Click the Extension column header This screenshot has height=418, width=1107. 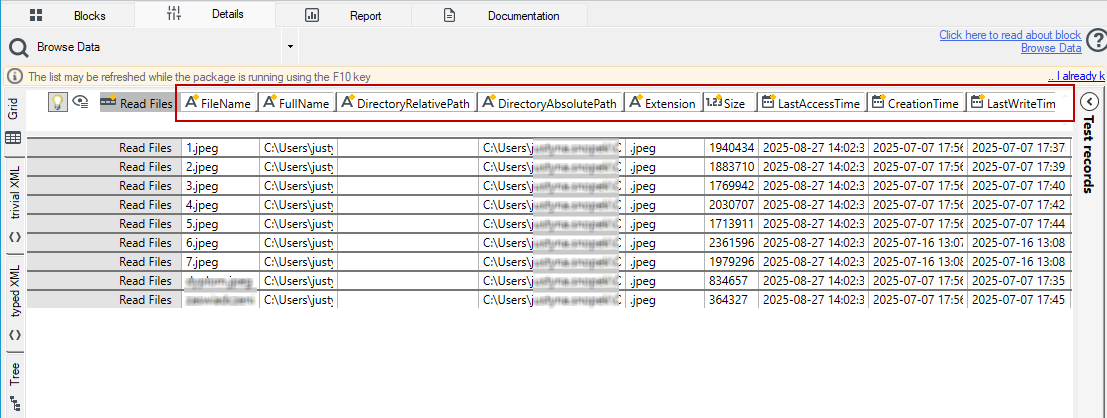click(x=662, y=103)
